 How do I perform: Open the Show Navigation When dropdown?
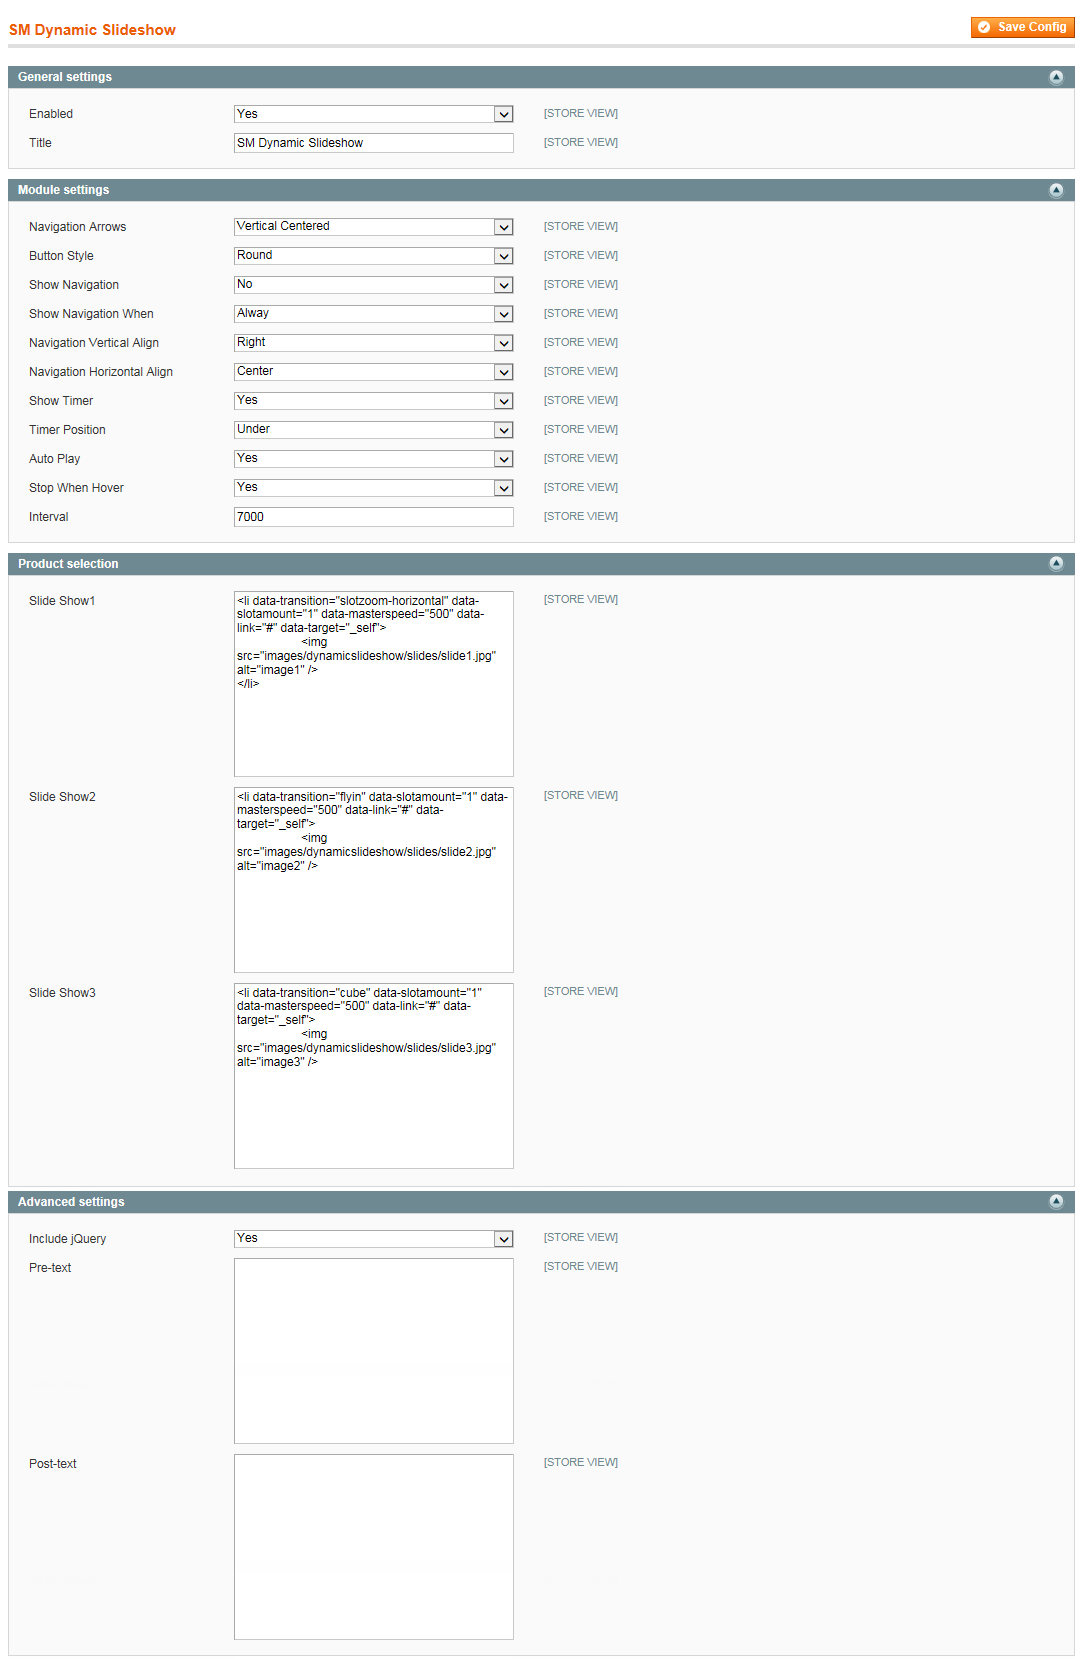click(x=374, y=314)
